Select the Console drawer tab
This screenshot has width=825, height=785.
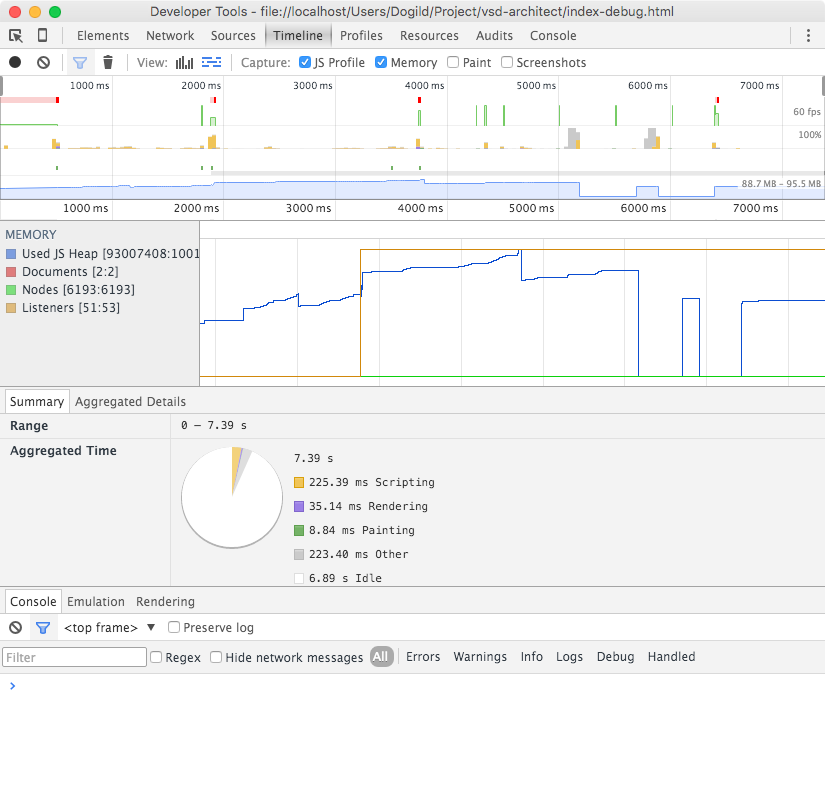click(x=33, y=602)
